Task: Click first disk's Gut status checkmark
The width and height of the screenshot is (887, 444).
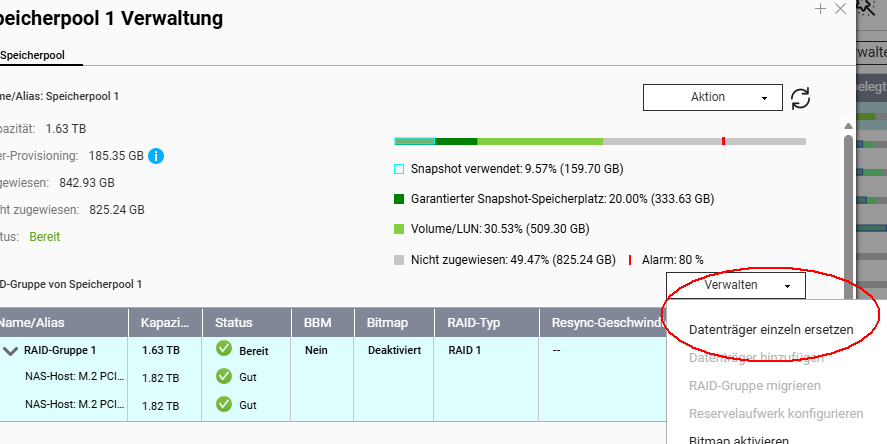Action: [223, 378]
